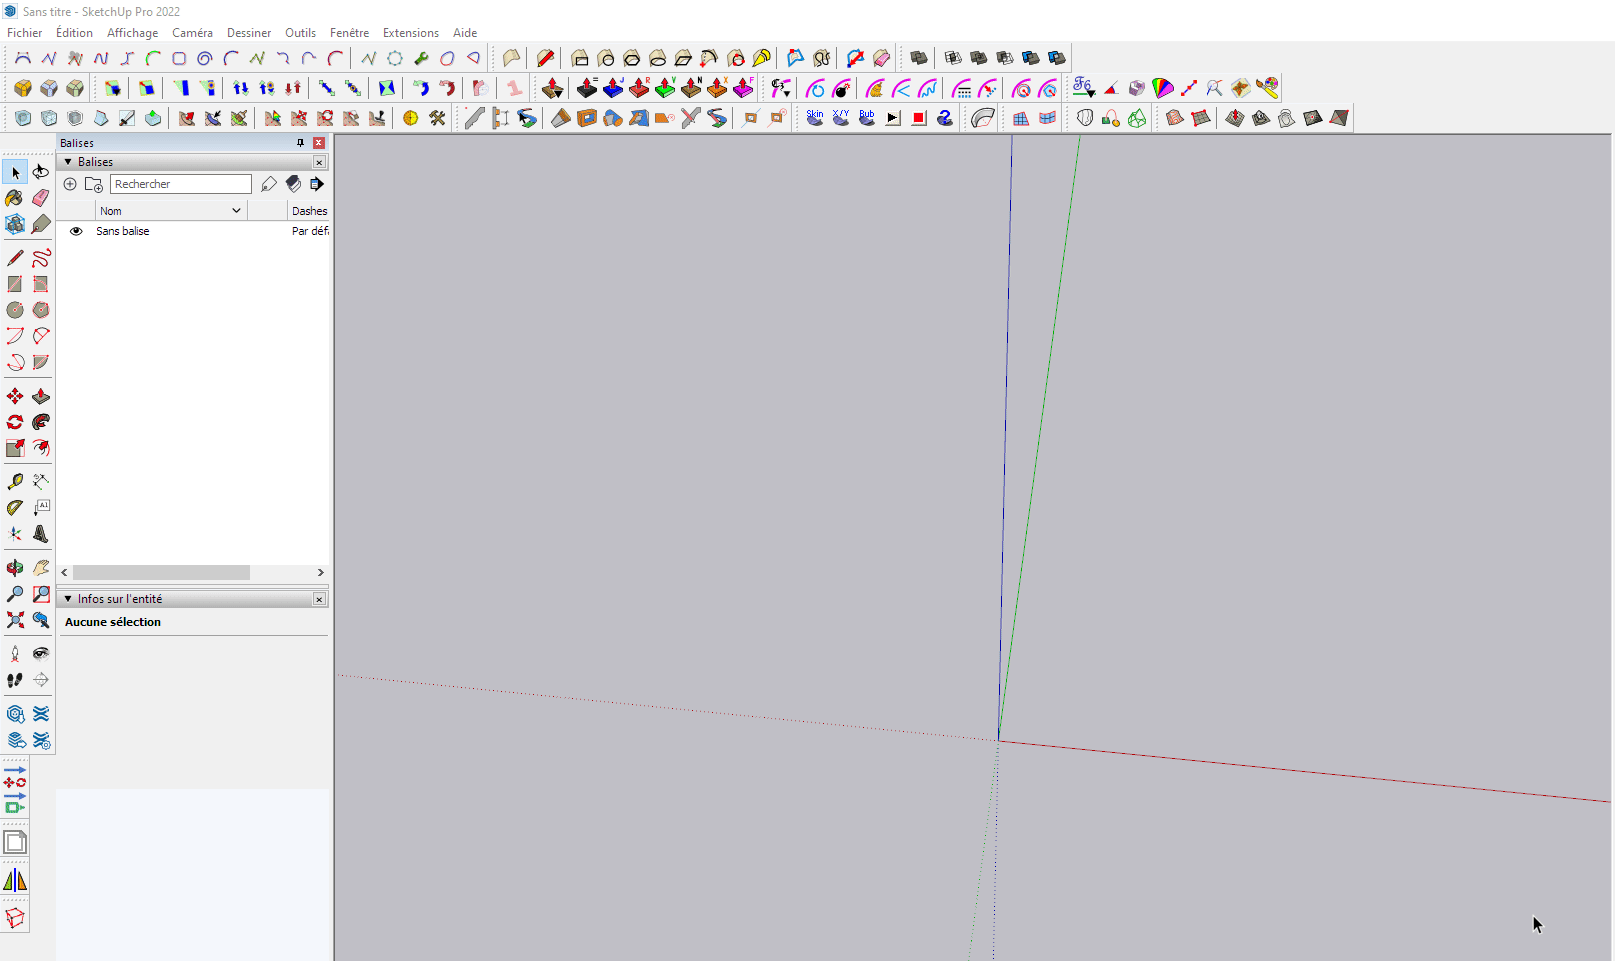Select the Sans balise tag row
Screen dimensions: 1615x961
point(193,231)
